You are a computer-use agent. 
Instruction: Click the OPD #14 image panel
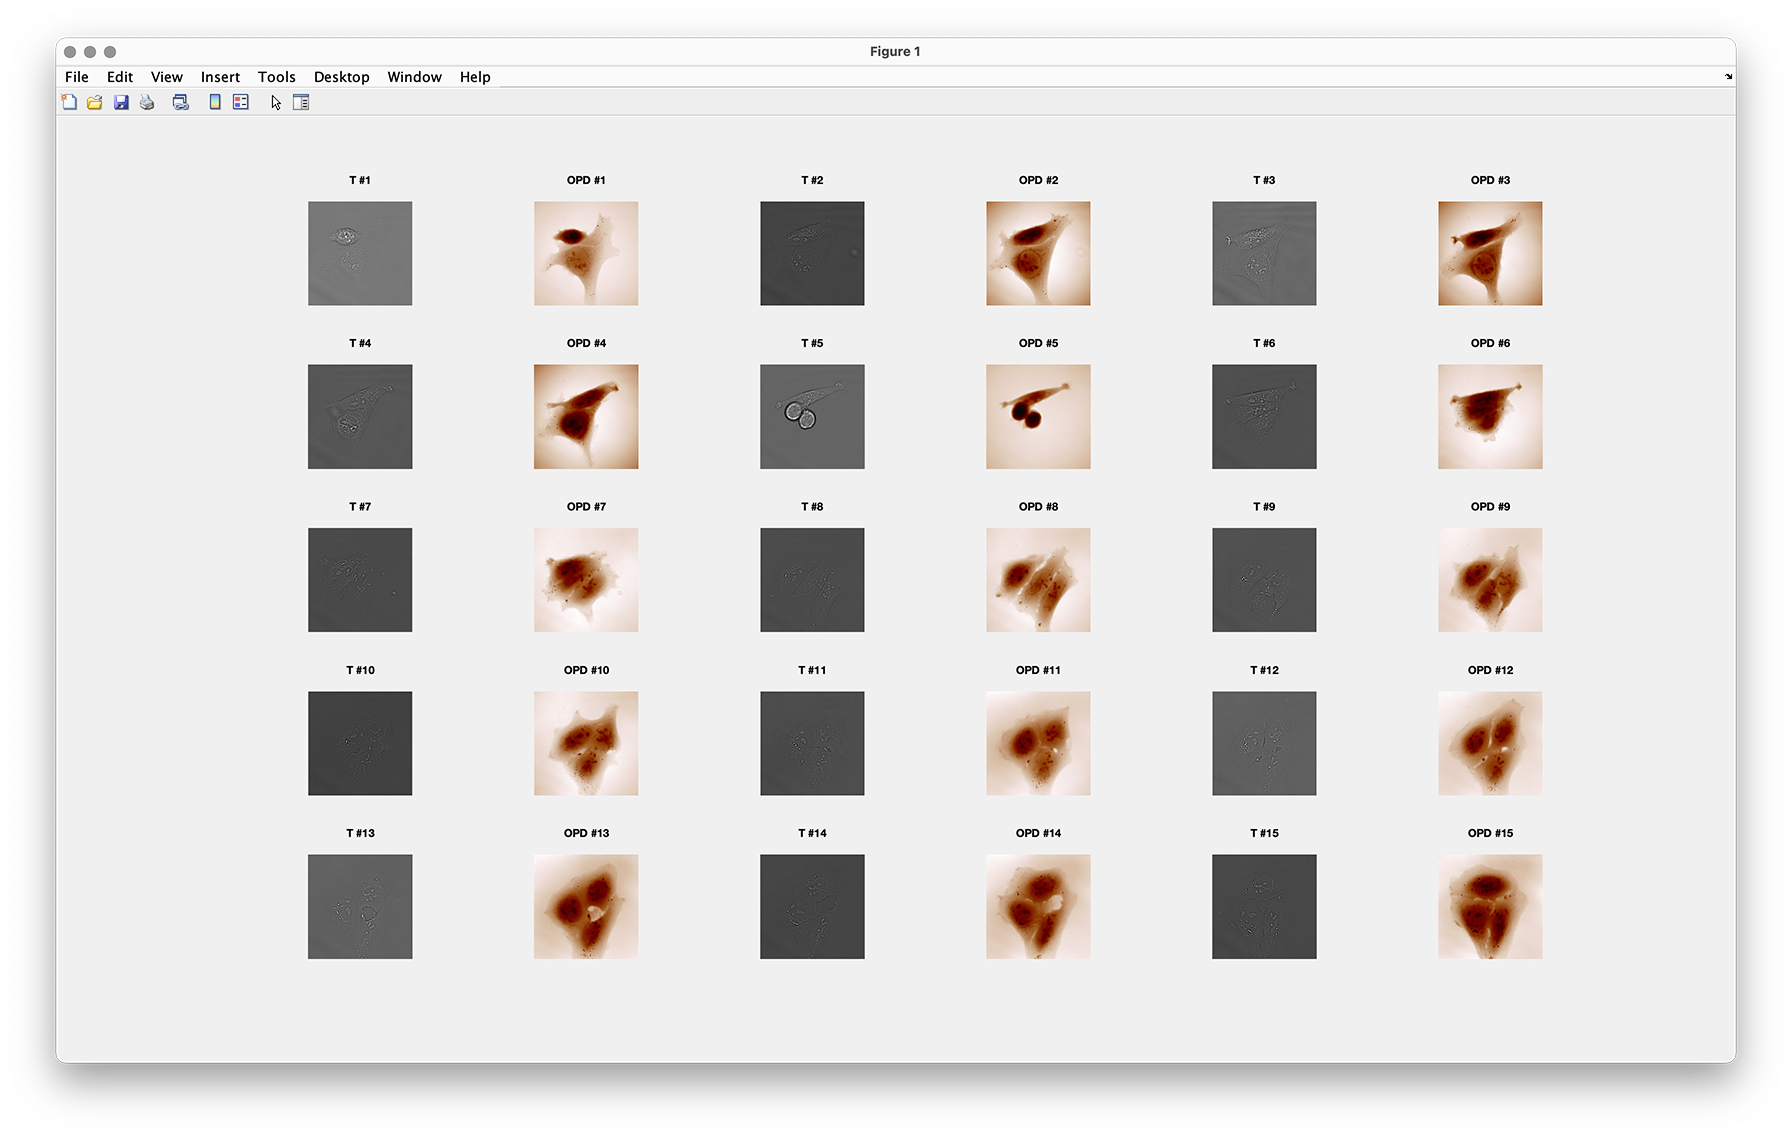coord(1038,906)
